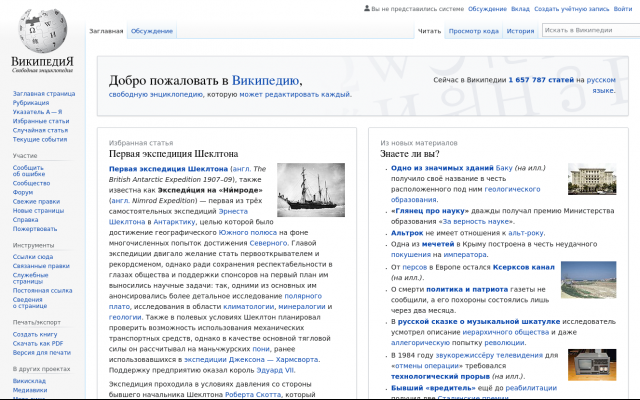Open the Вклад link
Image resolution: width=640 pixels, height=400 pixels.
[x=520, y=9]
